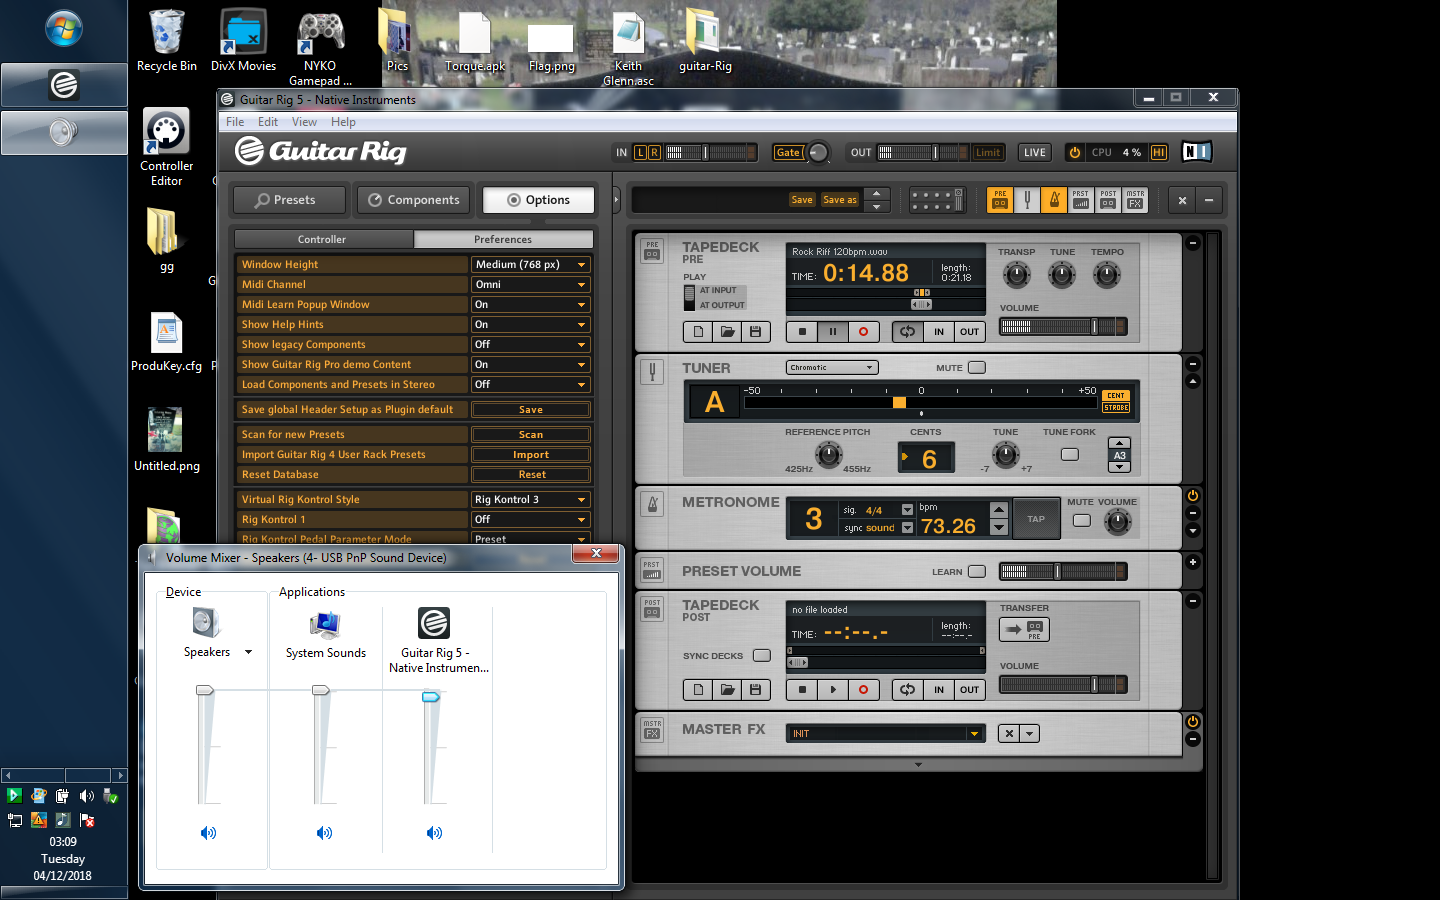Enable the Tuner Mute toggle
The width and height of the screenshot is (1440, 900).
point(977,368)
